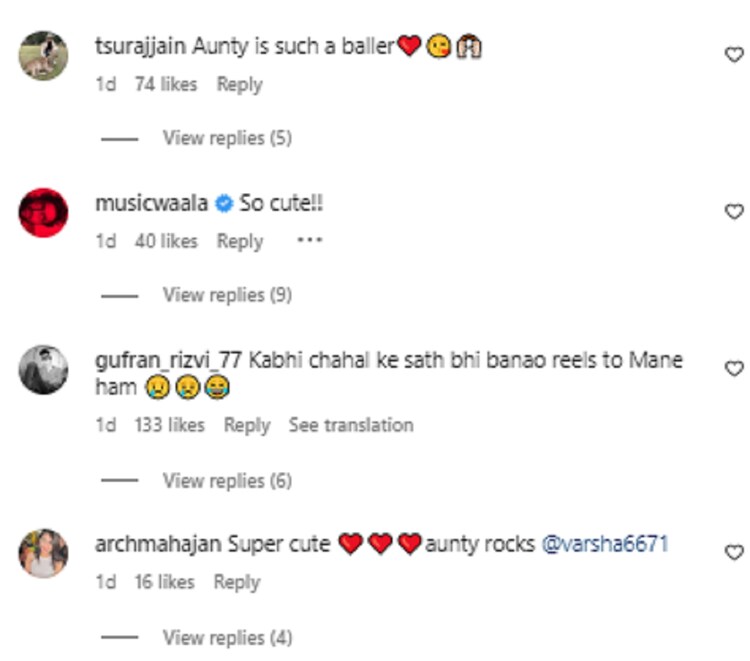Like gufran_rizvi_77's comment with the heart icon
The width and height of the screenshot is (750, 661).
pyautogui.click(x=733, y=369)
